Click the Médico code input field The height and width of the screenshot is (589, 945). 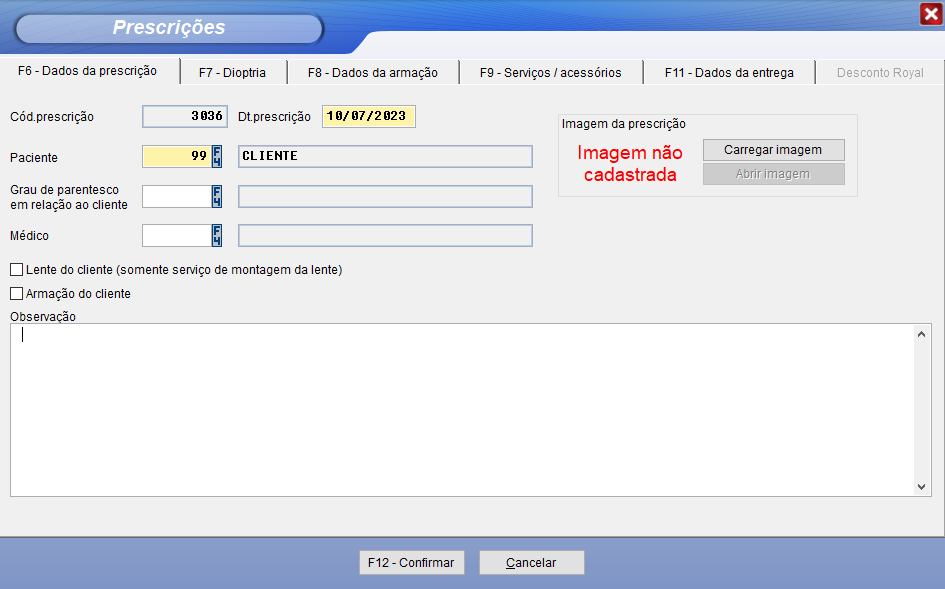(x=176, y=235)
